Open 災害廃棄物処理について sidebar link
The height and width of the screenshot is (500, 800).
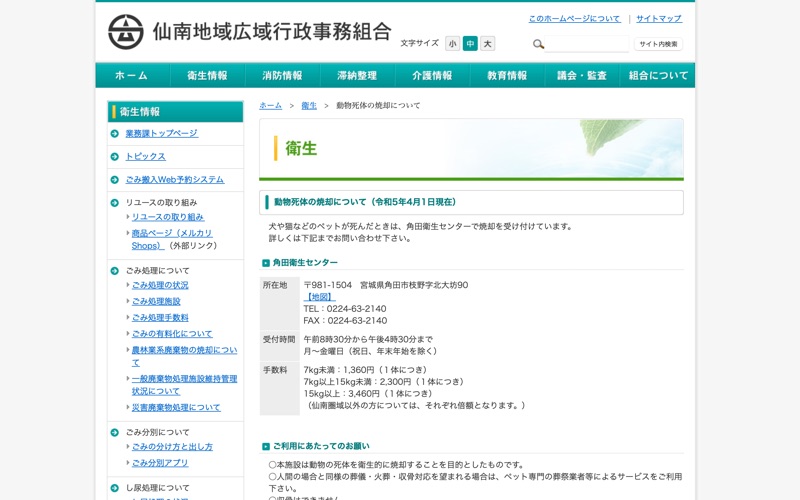coord(176,408)
